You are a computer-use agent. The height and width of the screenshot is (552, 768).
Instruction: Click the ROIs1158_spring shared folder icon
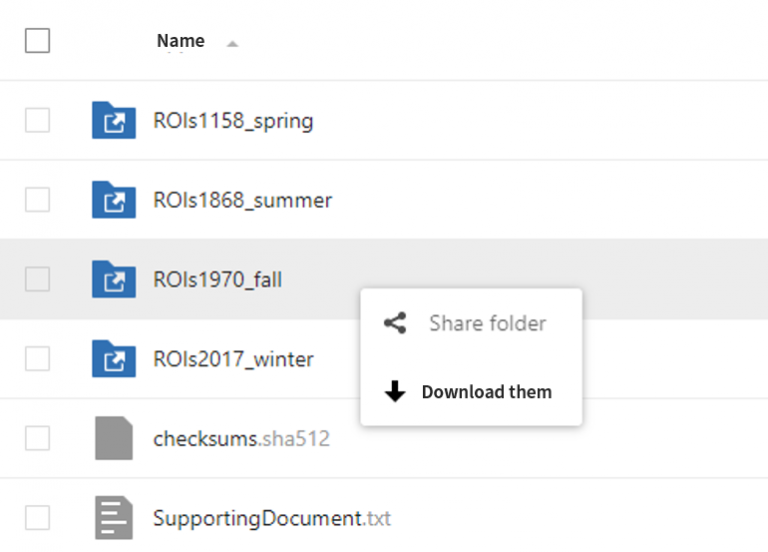coord(114,120)
